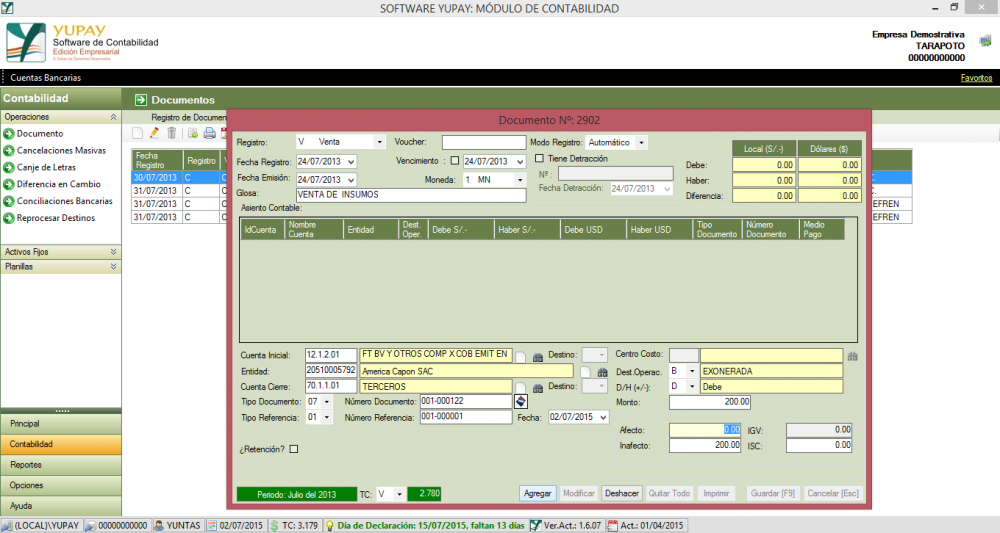
Task: Open the Favoritos link
Action: click(976, 78)
